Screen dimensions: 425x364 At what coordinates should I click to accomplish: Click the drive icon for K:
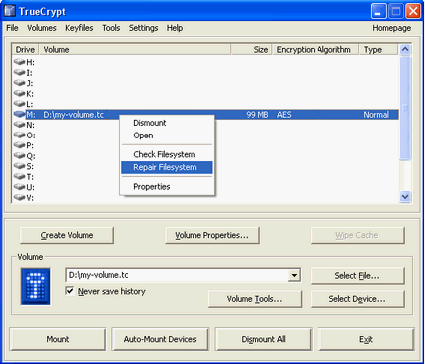point(20,93)
